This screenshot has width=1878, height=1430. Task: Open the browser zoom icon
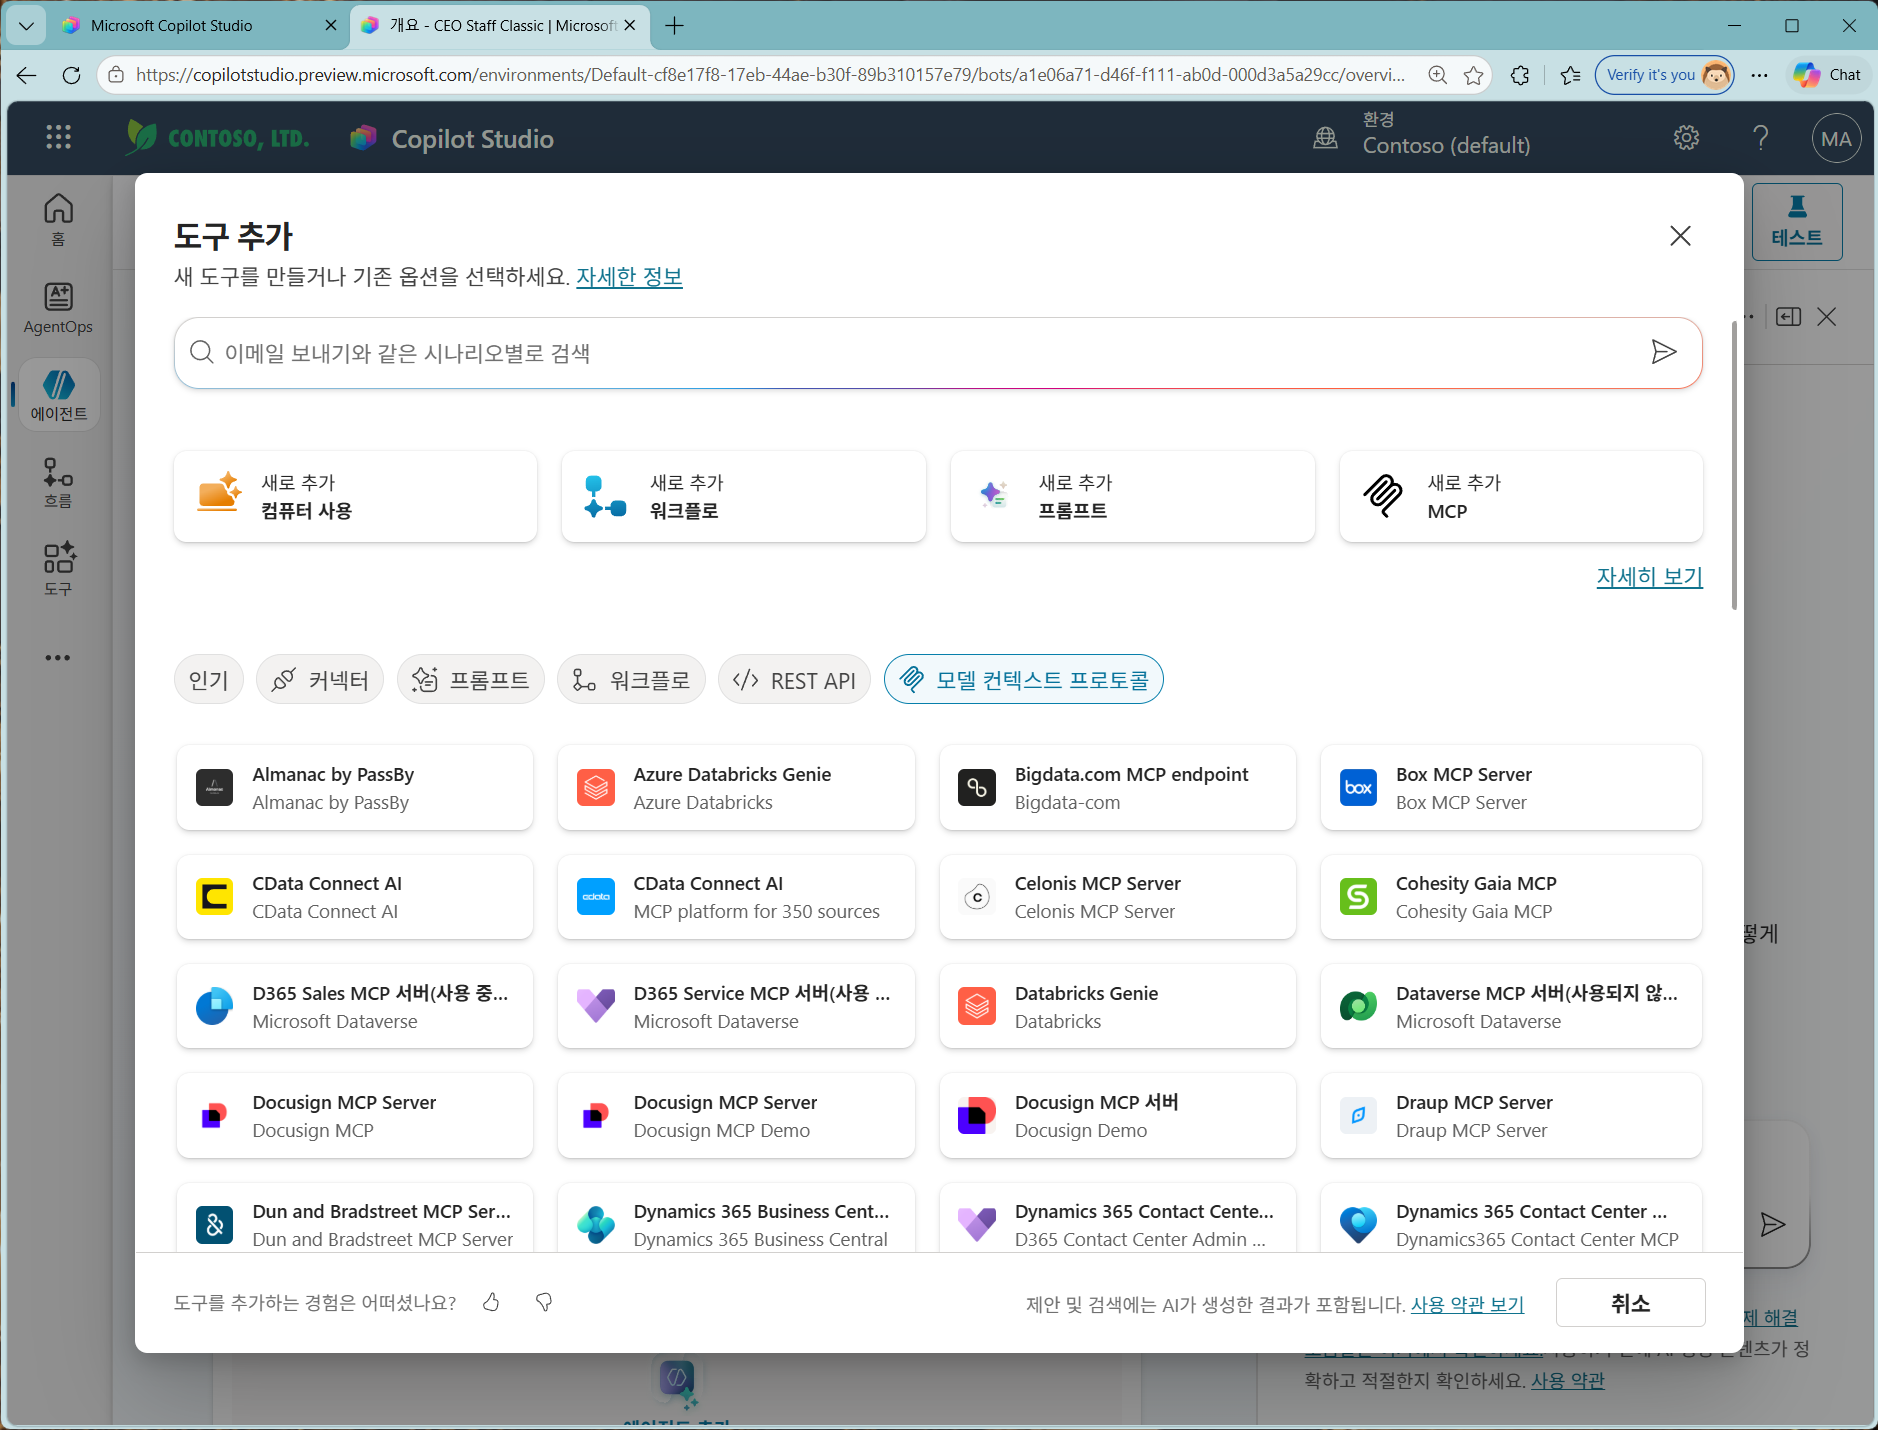(x=1437, y=75)
